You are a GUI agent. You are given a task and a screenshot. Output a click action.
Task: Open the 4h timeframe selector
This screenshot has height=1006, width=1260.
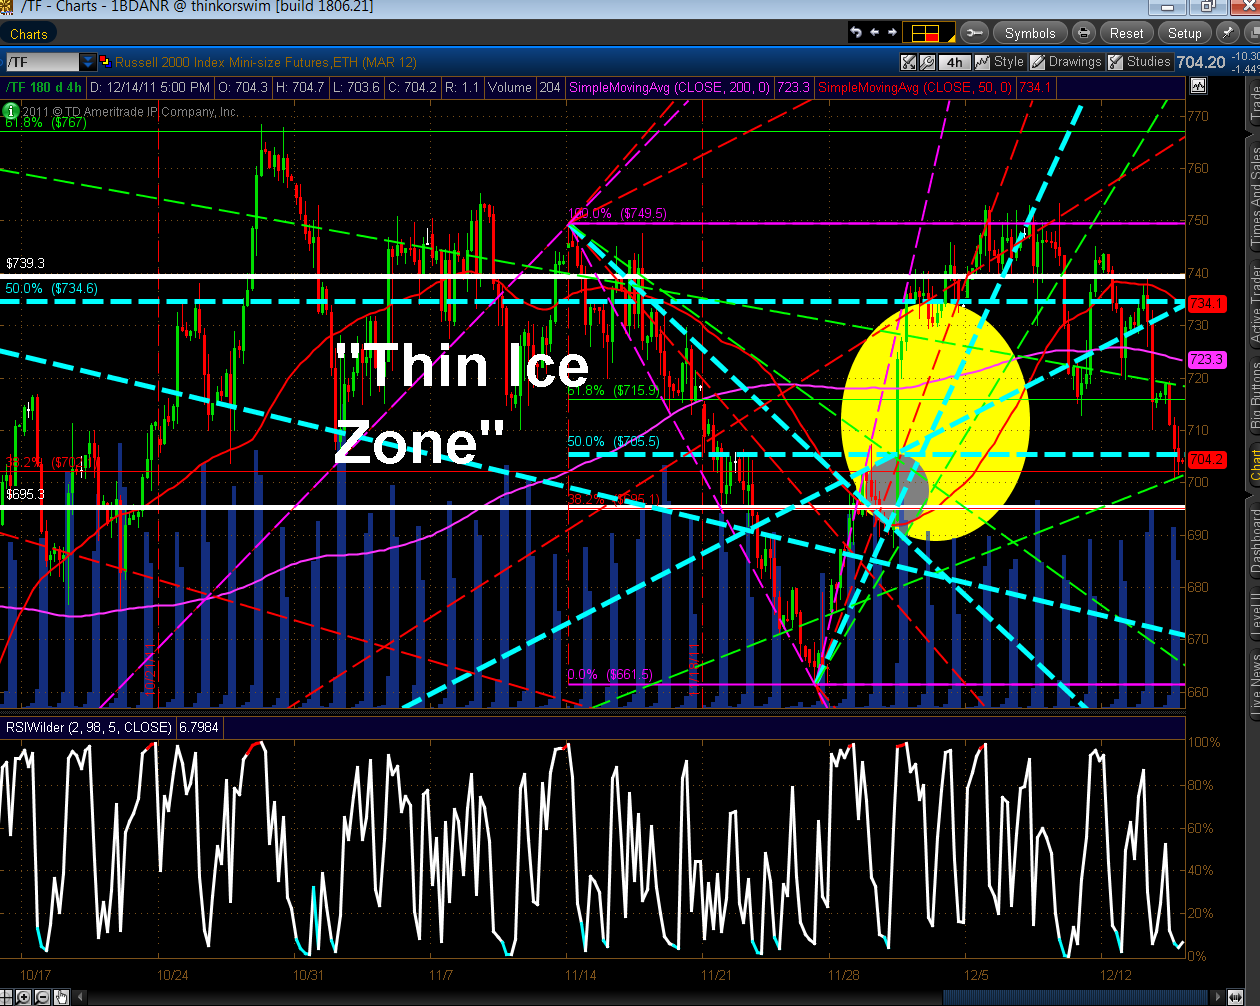[x=954, y=62]
